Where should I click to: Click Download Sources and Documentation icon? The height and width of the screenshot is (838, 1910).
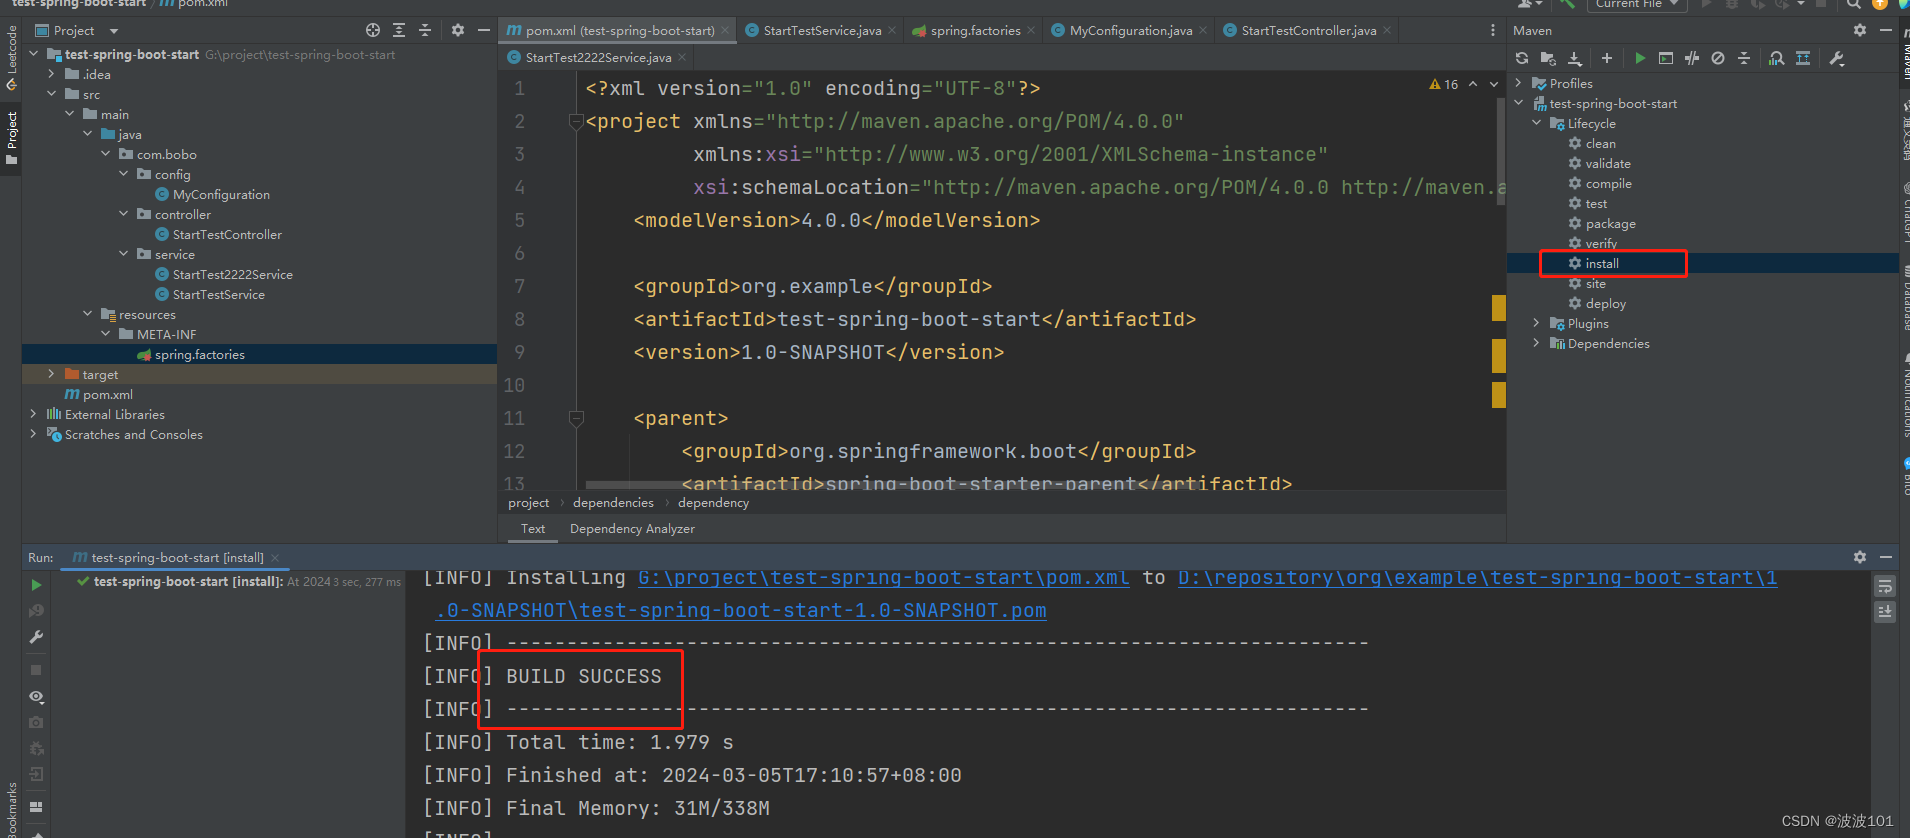click(1575, 58)
